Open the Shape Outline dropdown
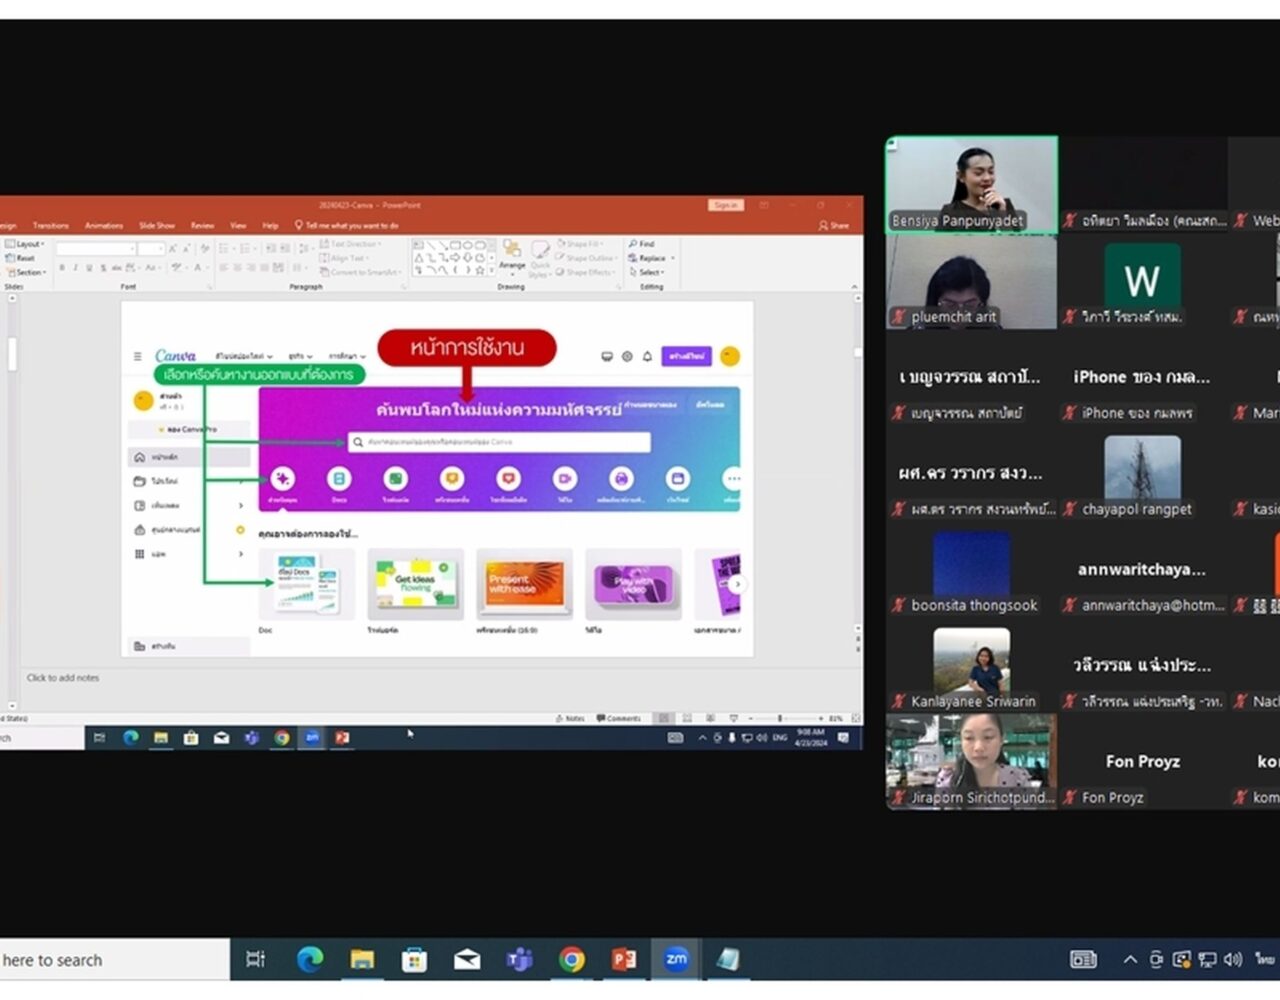The image size is (1280, 1000). [x=588, y=258]
